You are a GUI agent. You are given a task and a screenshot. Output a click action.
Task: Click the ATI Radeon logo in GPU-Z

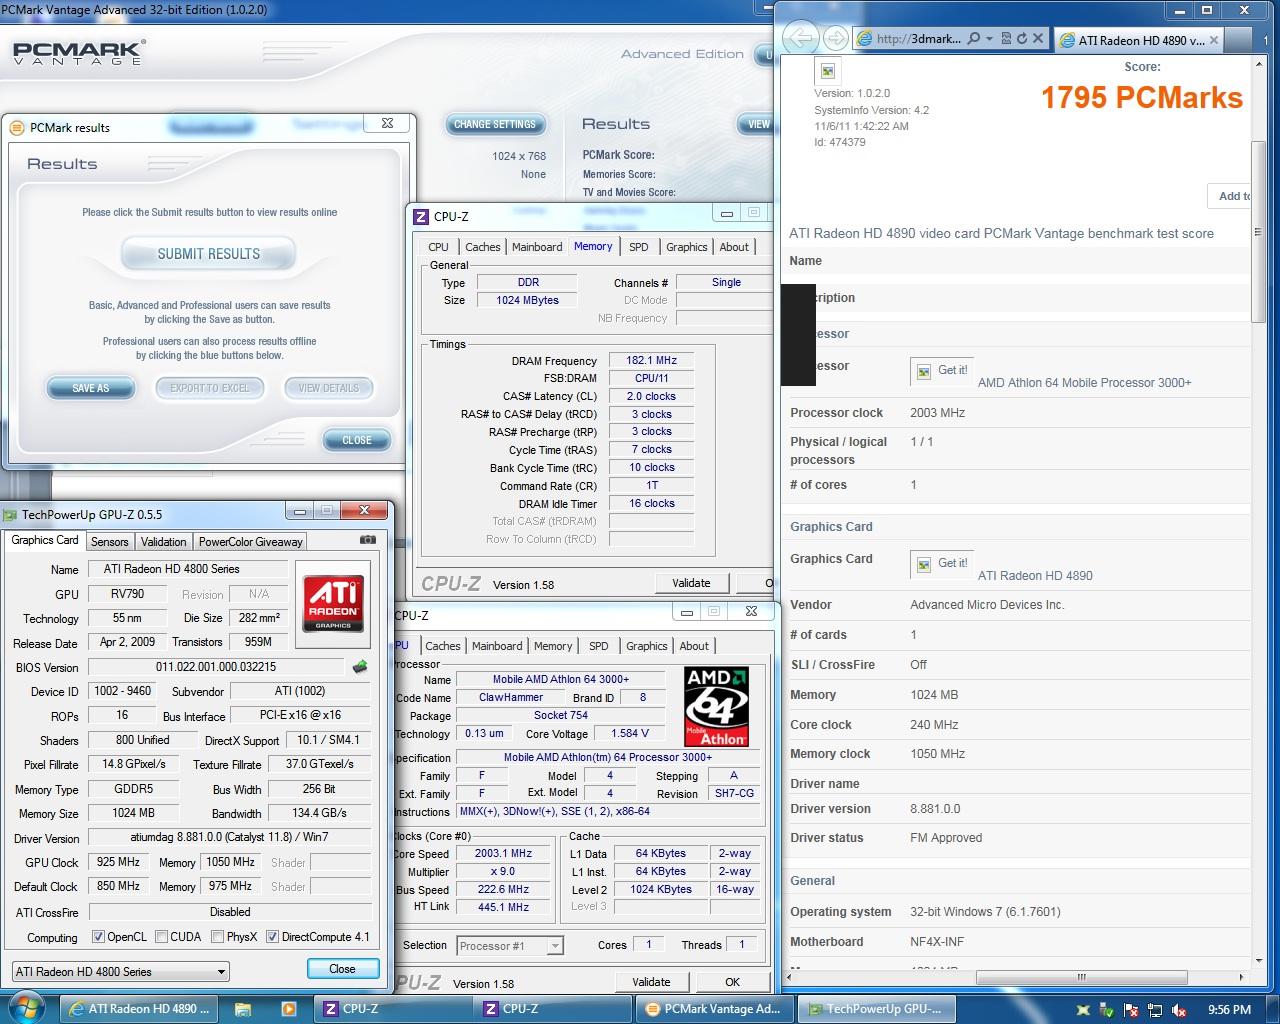tap(333, 603)
